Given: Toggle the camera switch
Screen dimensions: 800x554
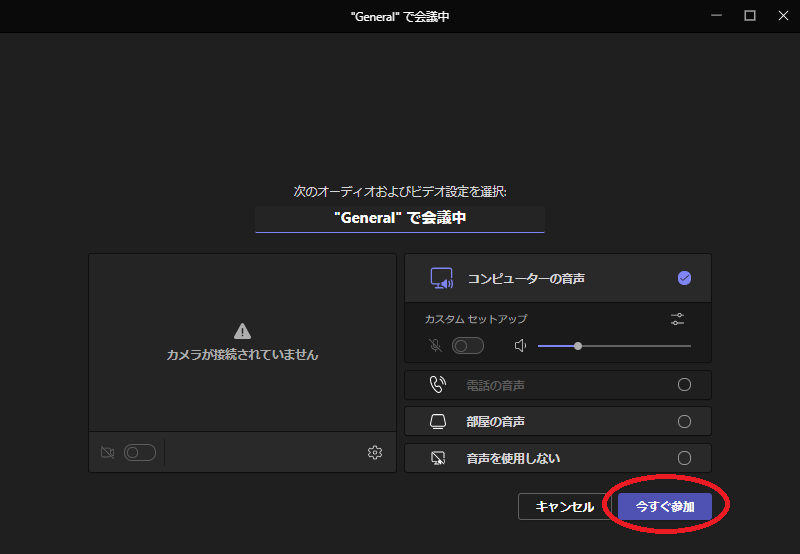Looking at the screenshot, I should [x=140, y=452].
